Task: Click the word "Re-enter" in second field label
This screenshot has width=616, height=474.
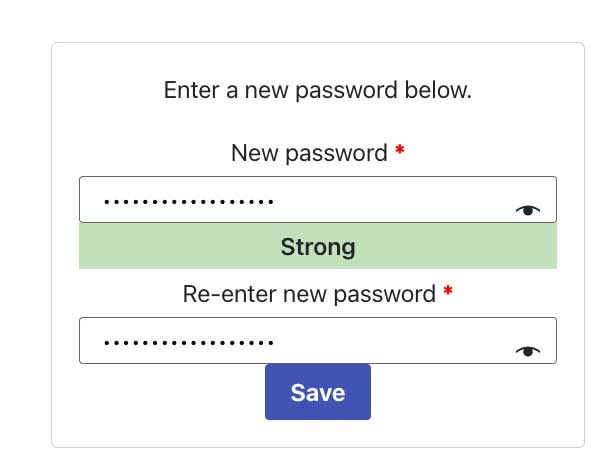Action: (221, 294)
